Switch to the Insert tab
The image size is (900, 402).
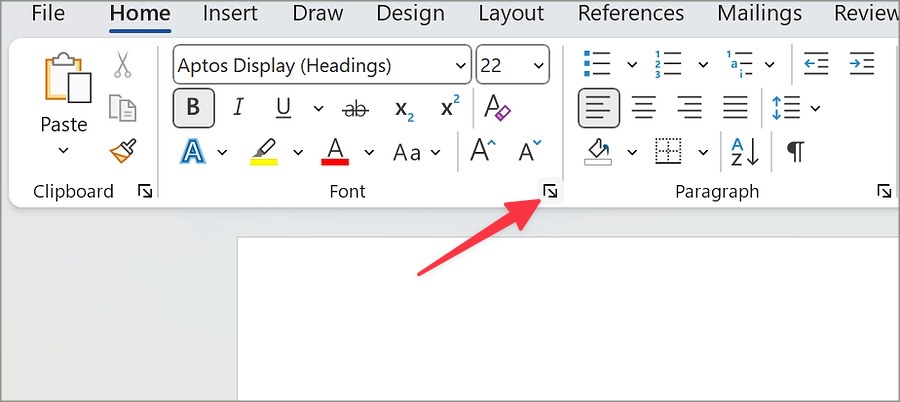(231, 14)
